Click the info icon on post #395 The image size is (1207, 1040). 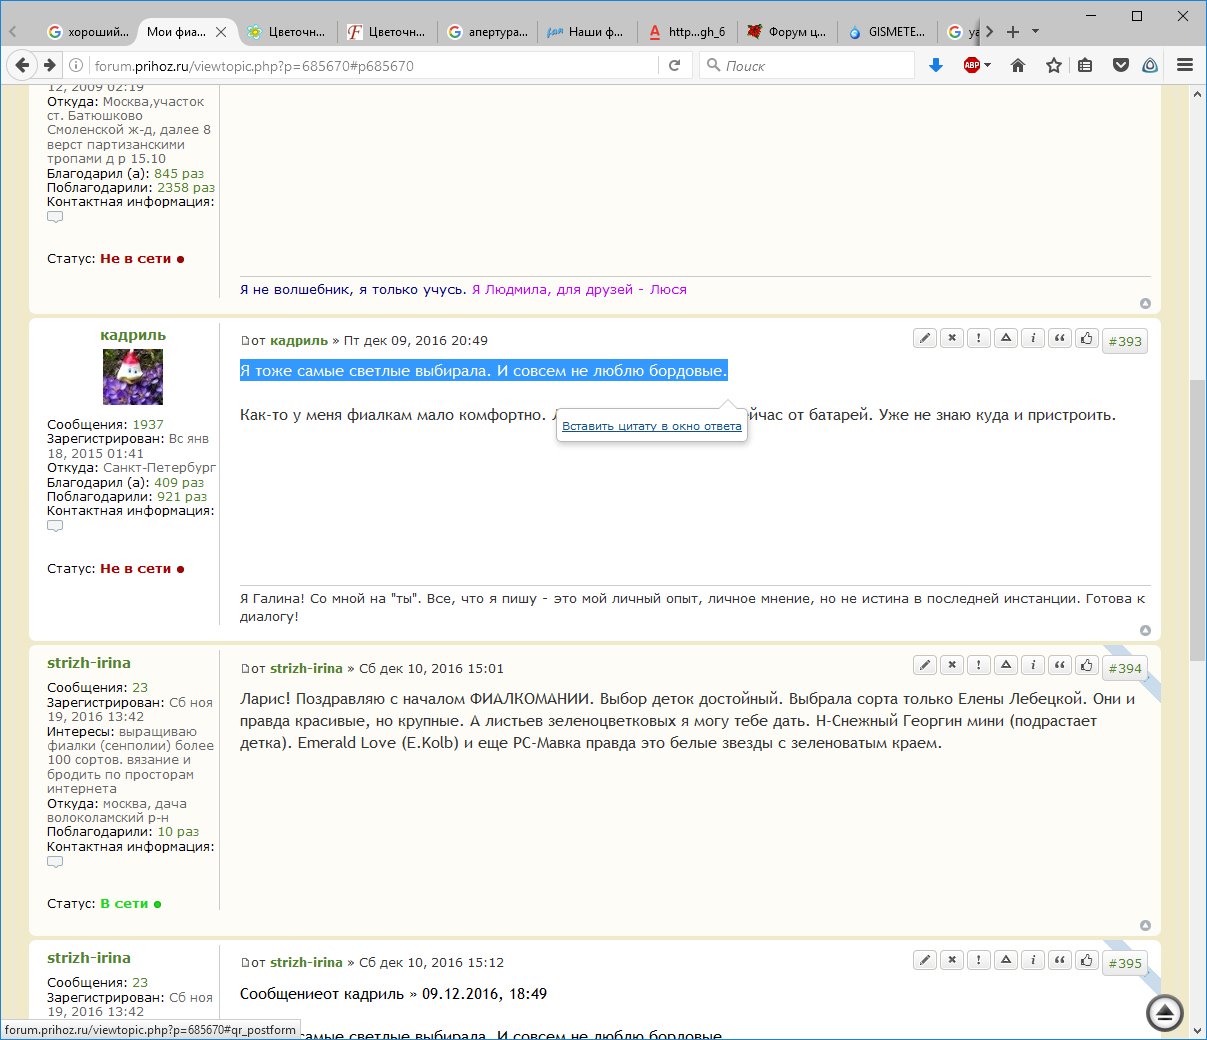1033,960
